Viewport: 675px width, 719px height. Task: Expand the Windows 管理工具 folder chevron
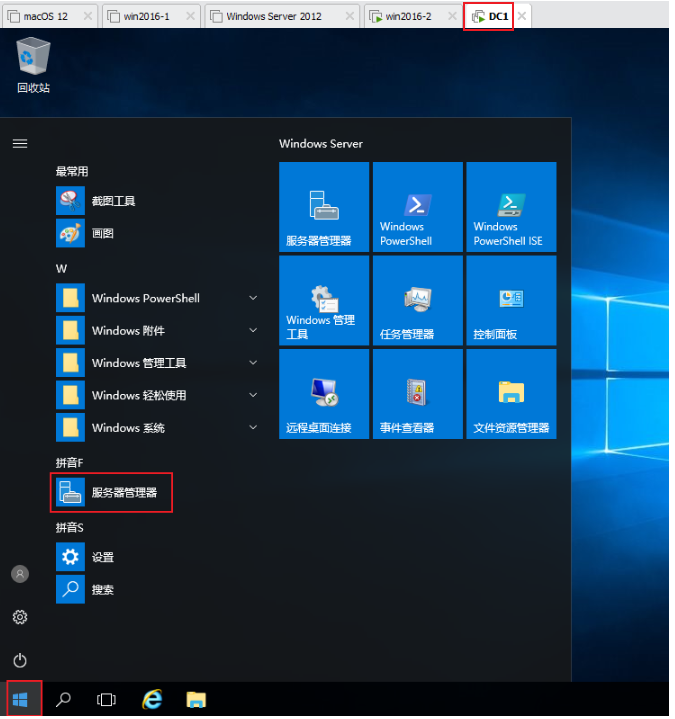(255, 365)
